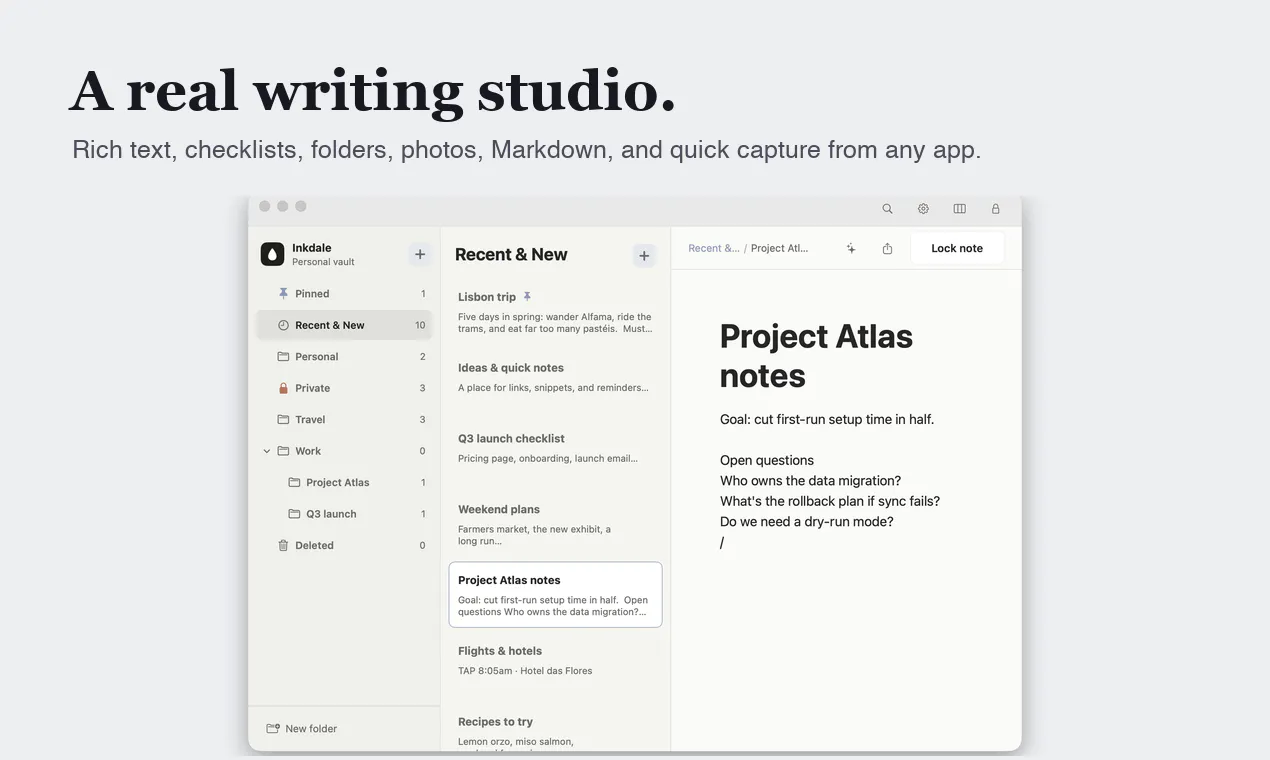Click the New folder button label
The width and height of the screenshot is (1270, 760).
click(311, 729)
